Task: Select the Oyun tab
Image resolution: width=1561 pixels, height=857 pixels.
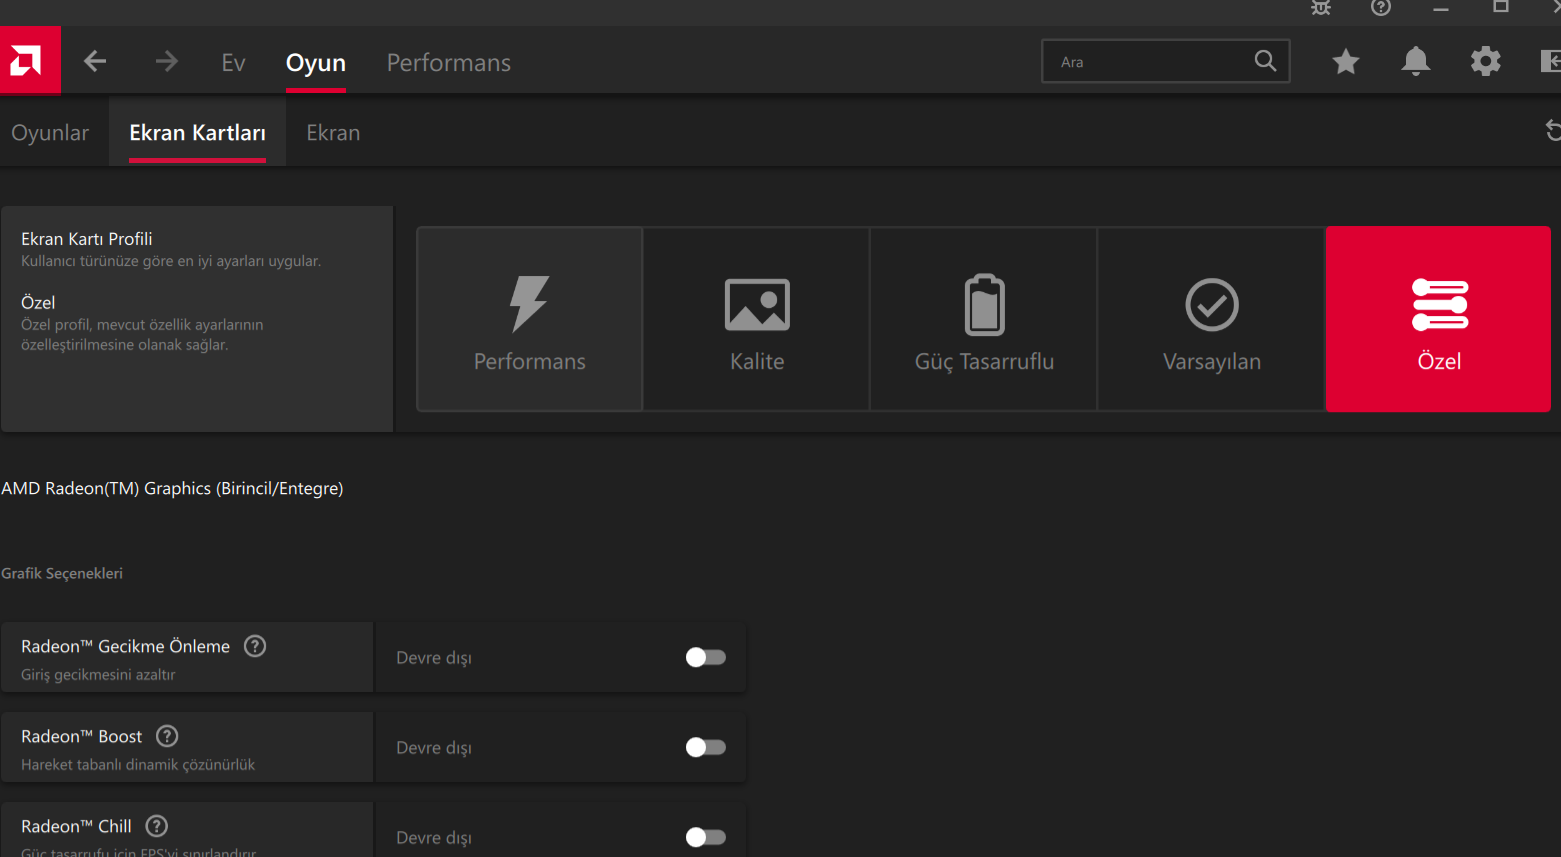Action: pyautogui.click(x=316, y=63)
